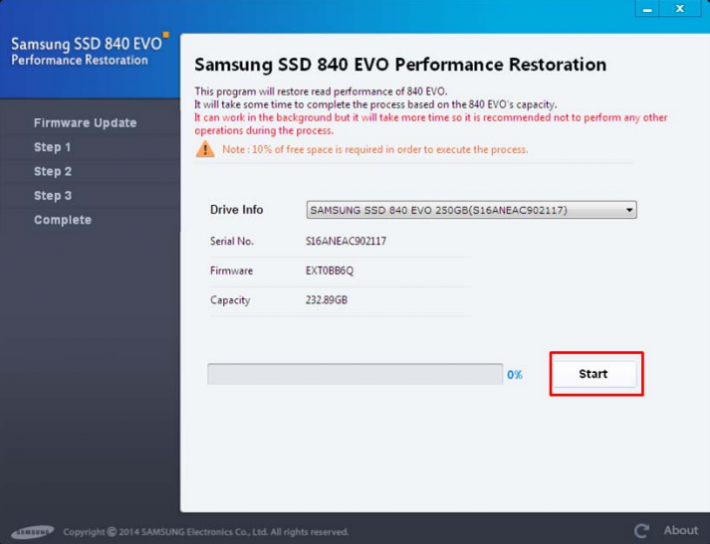This screenshot has width=710, height=544.
Task: Select Step 1 in the sidebar
Action: point(53,147)
